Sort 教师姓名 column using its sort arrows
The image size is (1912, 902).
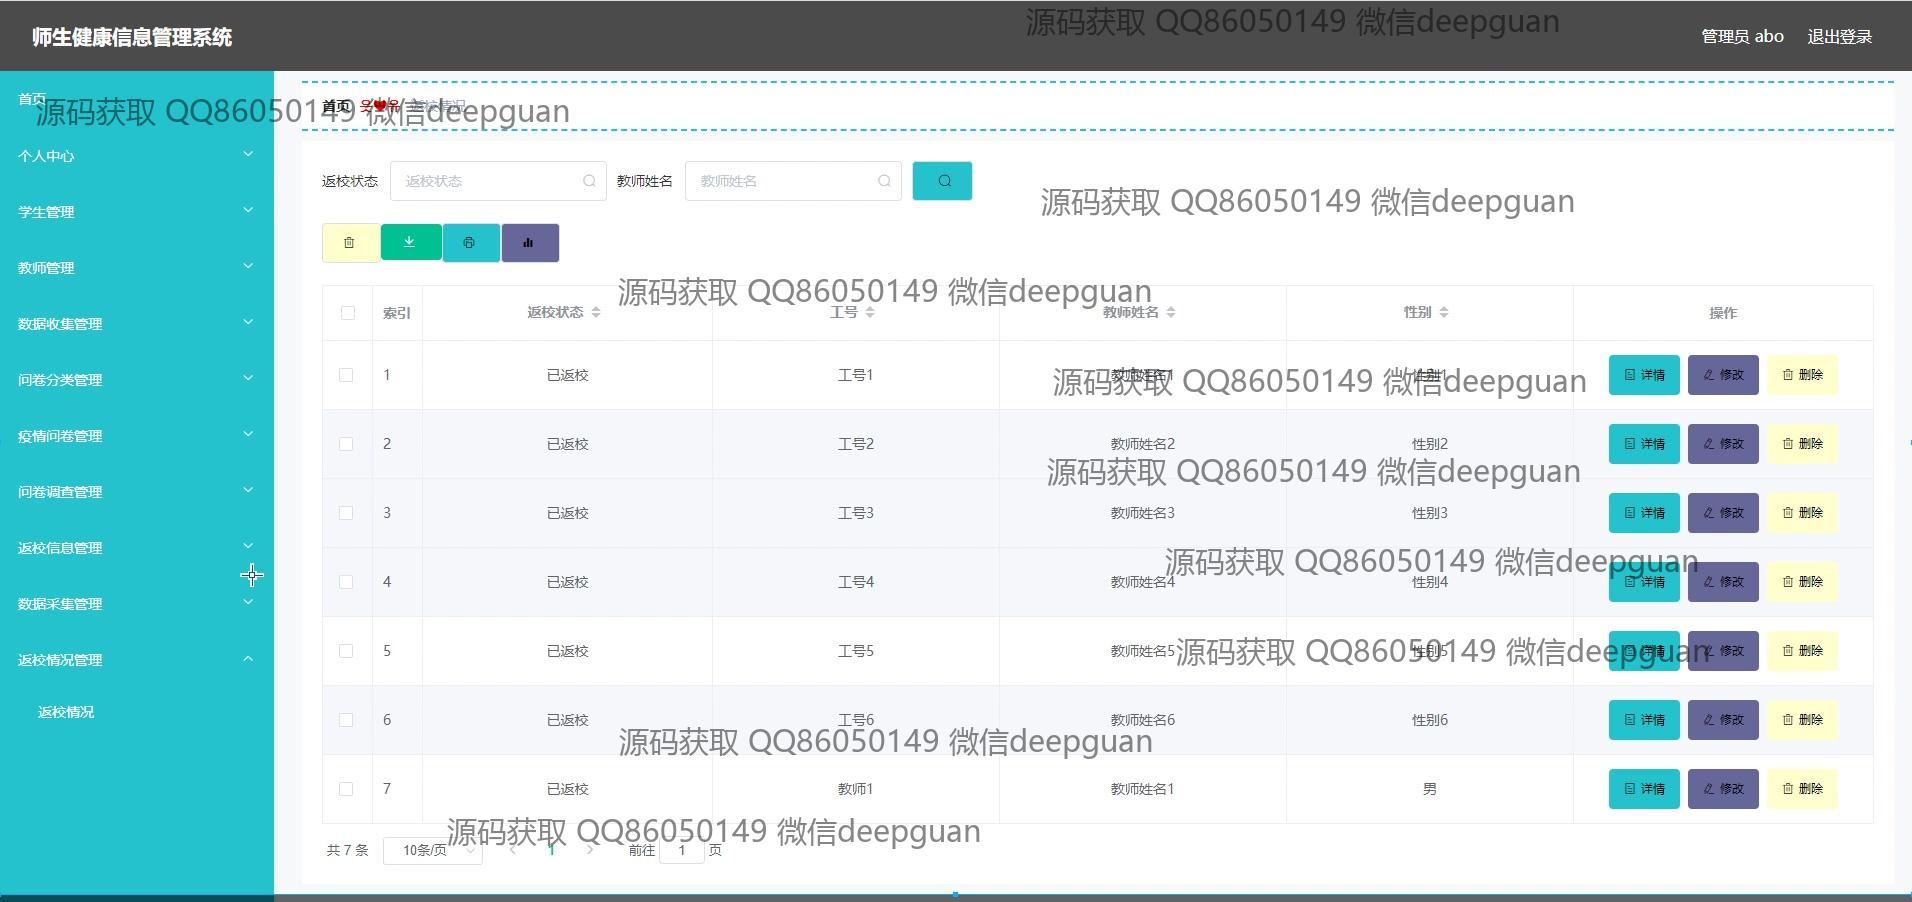pos(1171,313)
